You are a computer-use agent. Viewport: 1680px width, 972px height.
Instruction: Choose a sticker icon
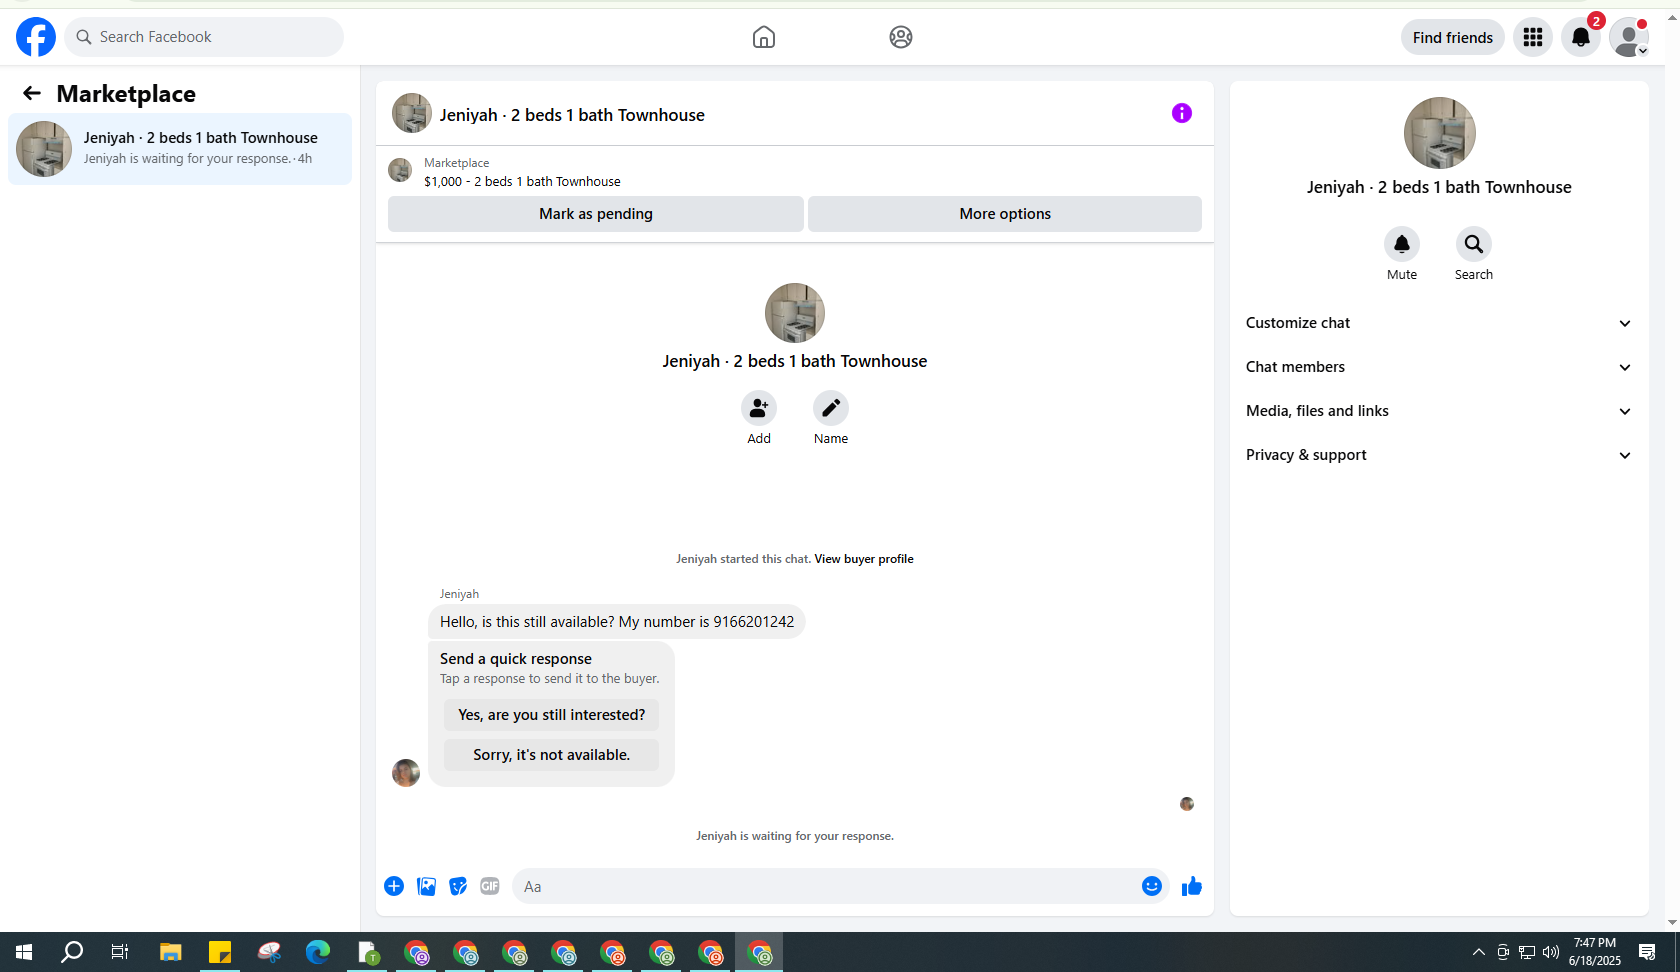(458, 886)
